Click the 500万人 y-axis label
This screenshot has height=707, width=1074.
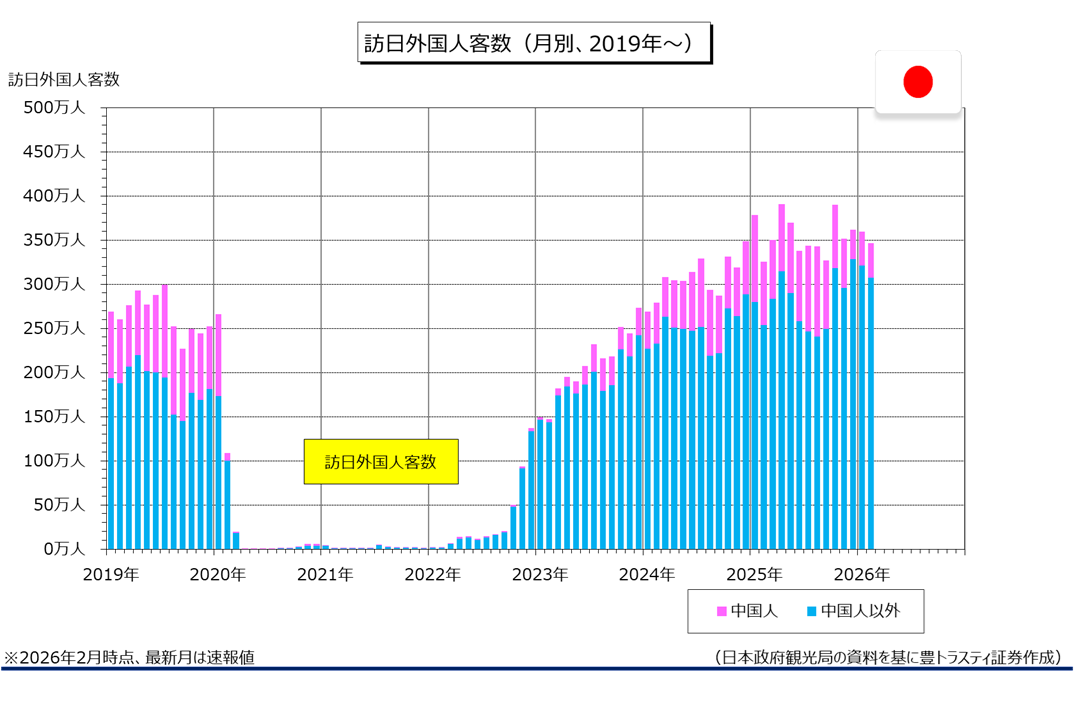coord(54,108)
